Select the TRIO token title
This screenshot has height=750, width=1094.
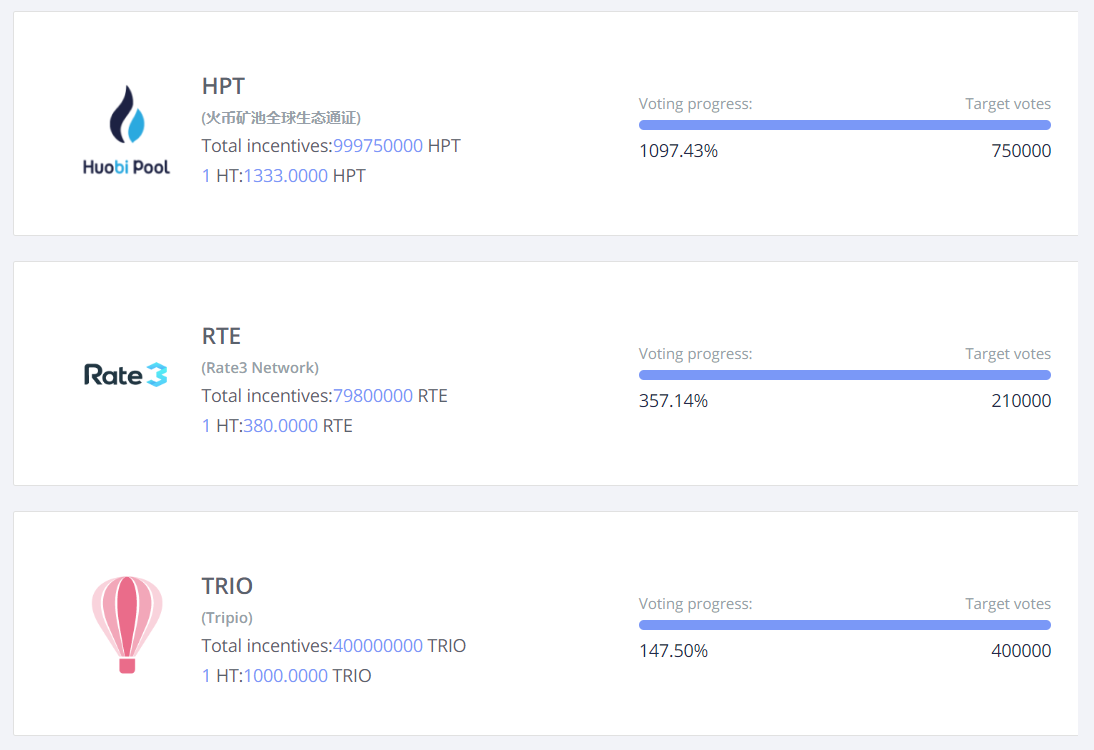click(x=227, y=586)
